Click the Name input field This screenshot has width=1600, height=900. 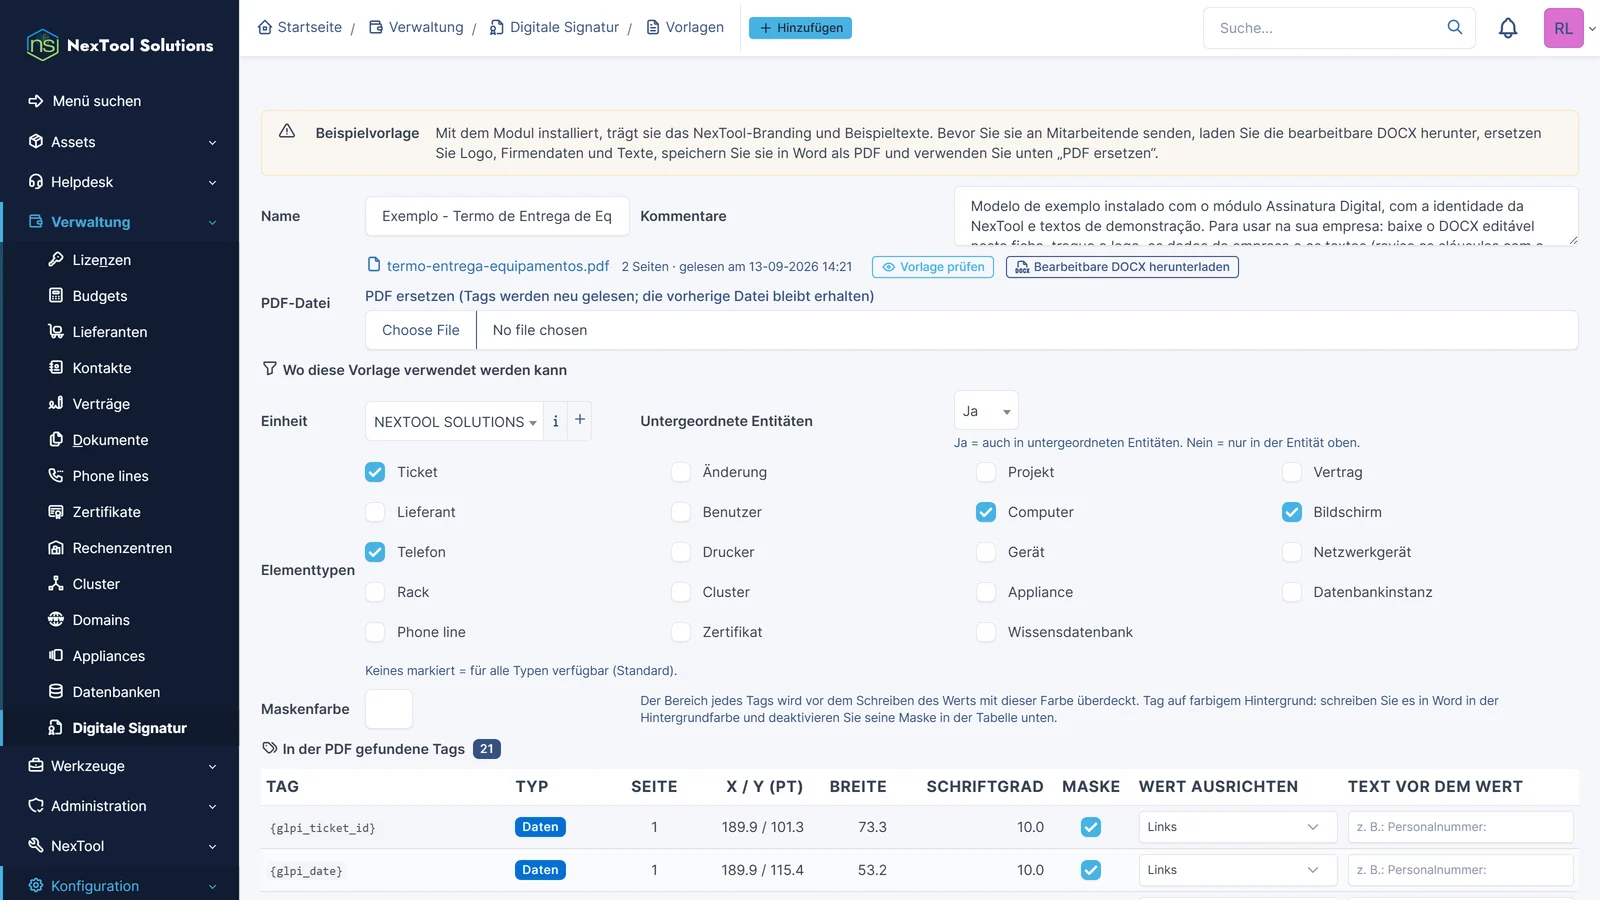coord(497,216)
